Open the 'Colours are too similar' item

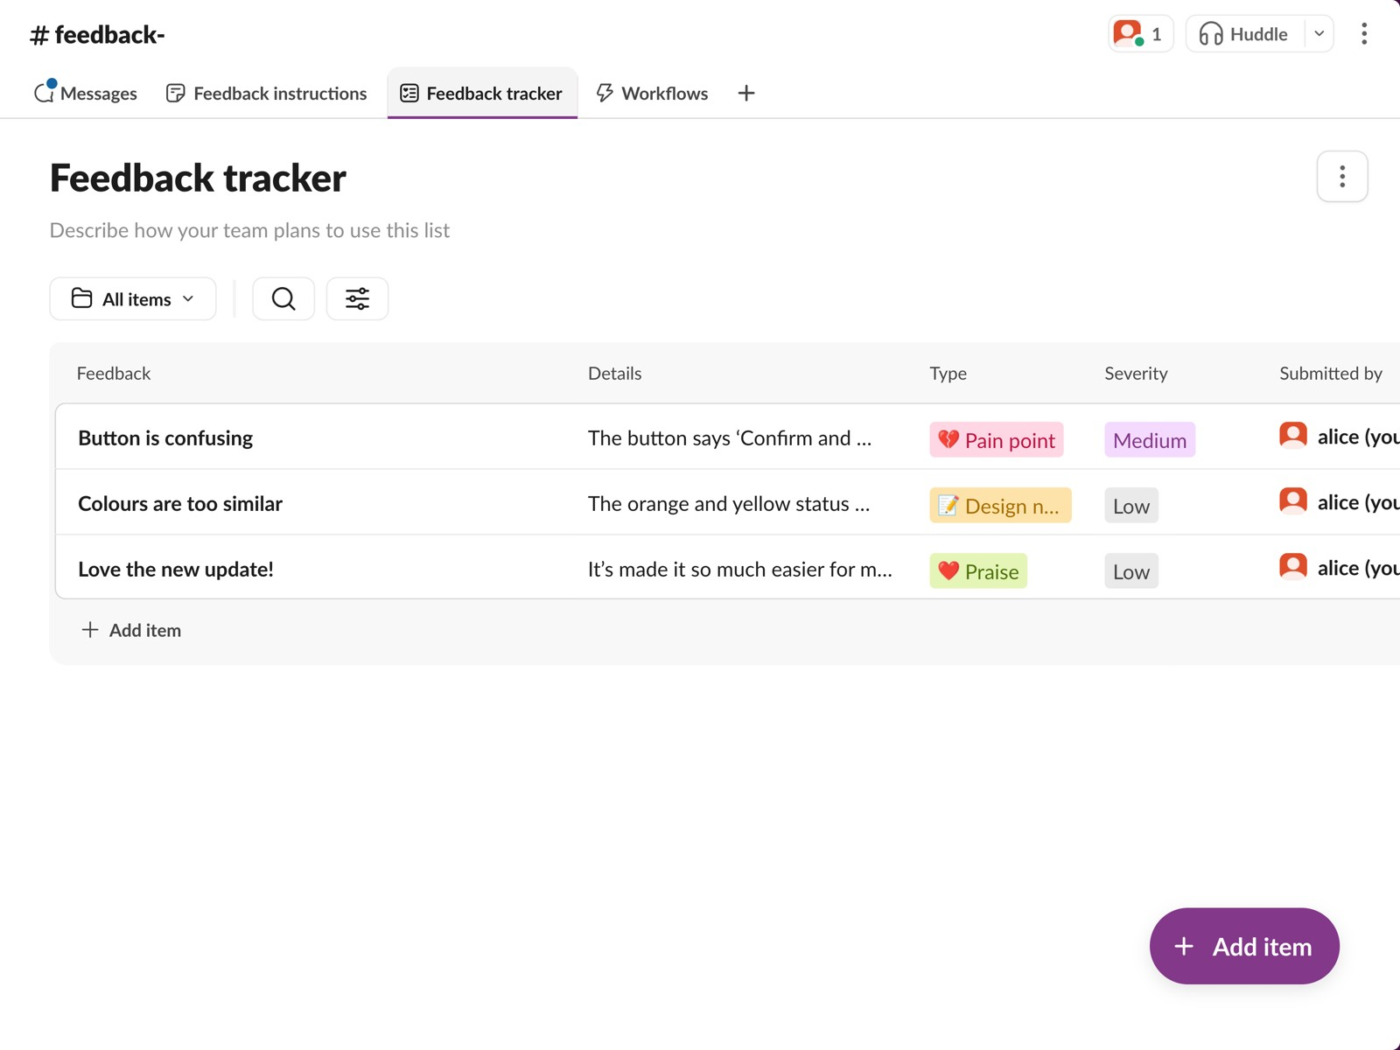coord(180,504)
